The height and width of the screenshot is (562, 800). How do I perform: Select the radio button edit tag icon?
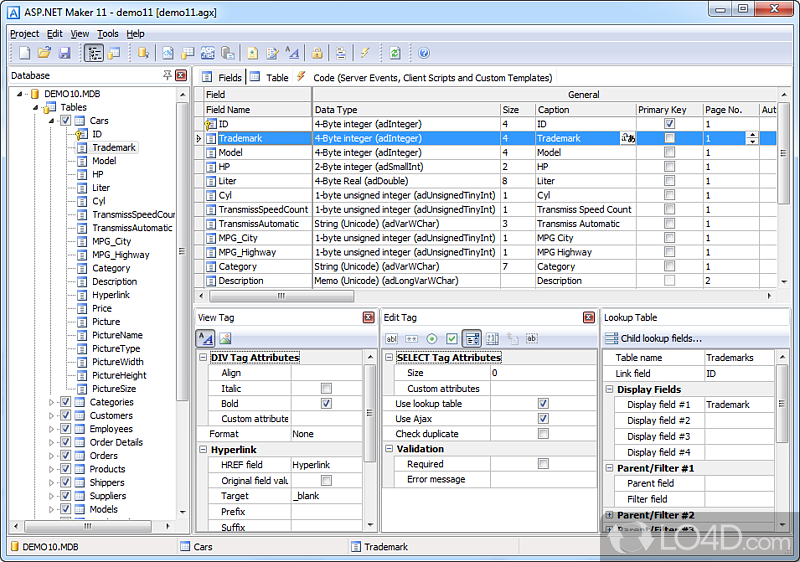pos(432,339)
